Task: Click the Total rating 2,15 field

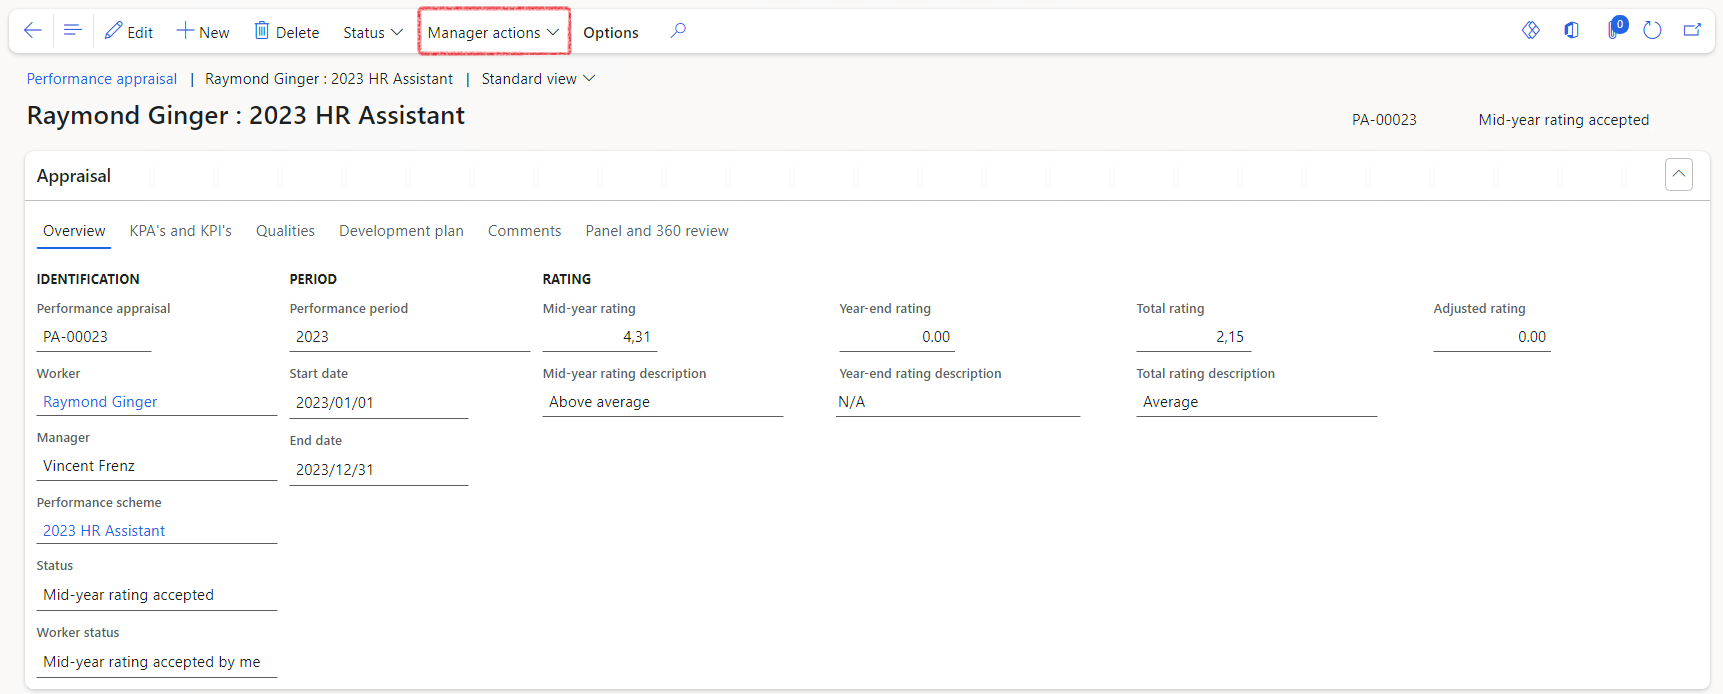Action: [x=1194, y=337]
